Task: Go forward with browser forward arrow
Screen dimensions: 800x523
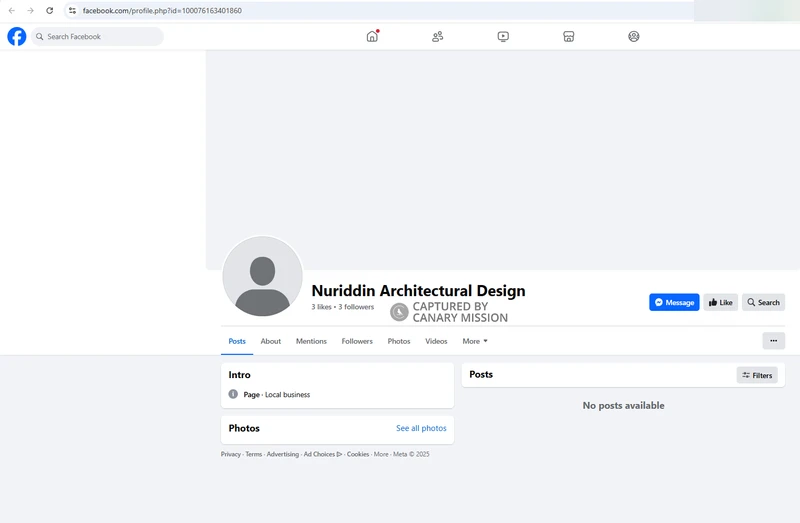Action: pos(31,10)
